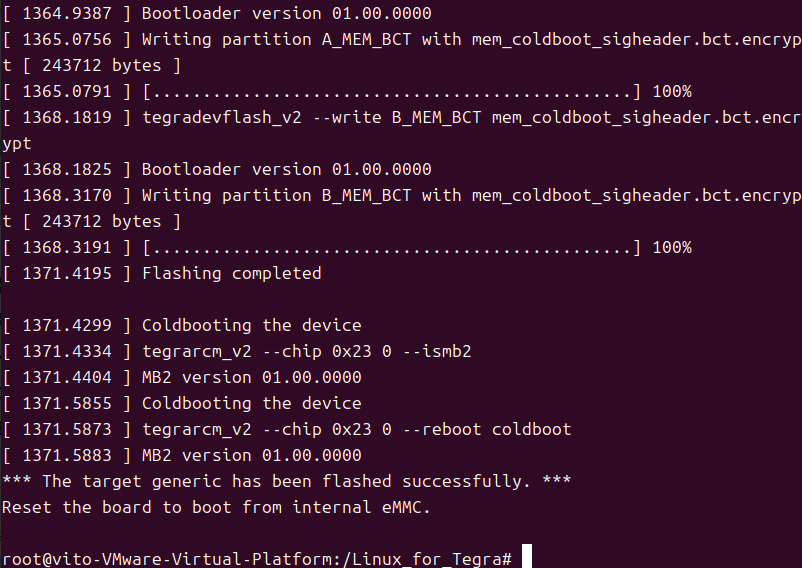Click the 'Flashing completed' log line
The image size is (802, 568).
tap(162, 274)
